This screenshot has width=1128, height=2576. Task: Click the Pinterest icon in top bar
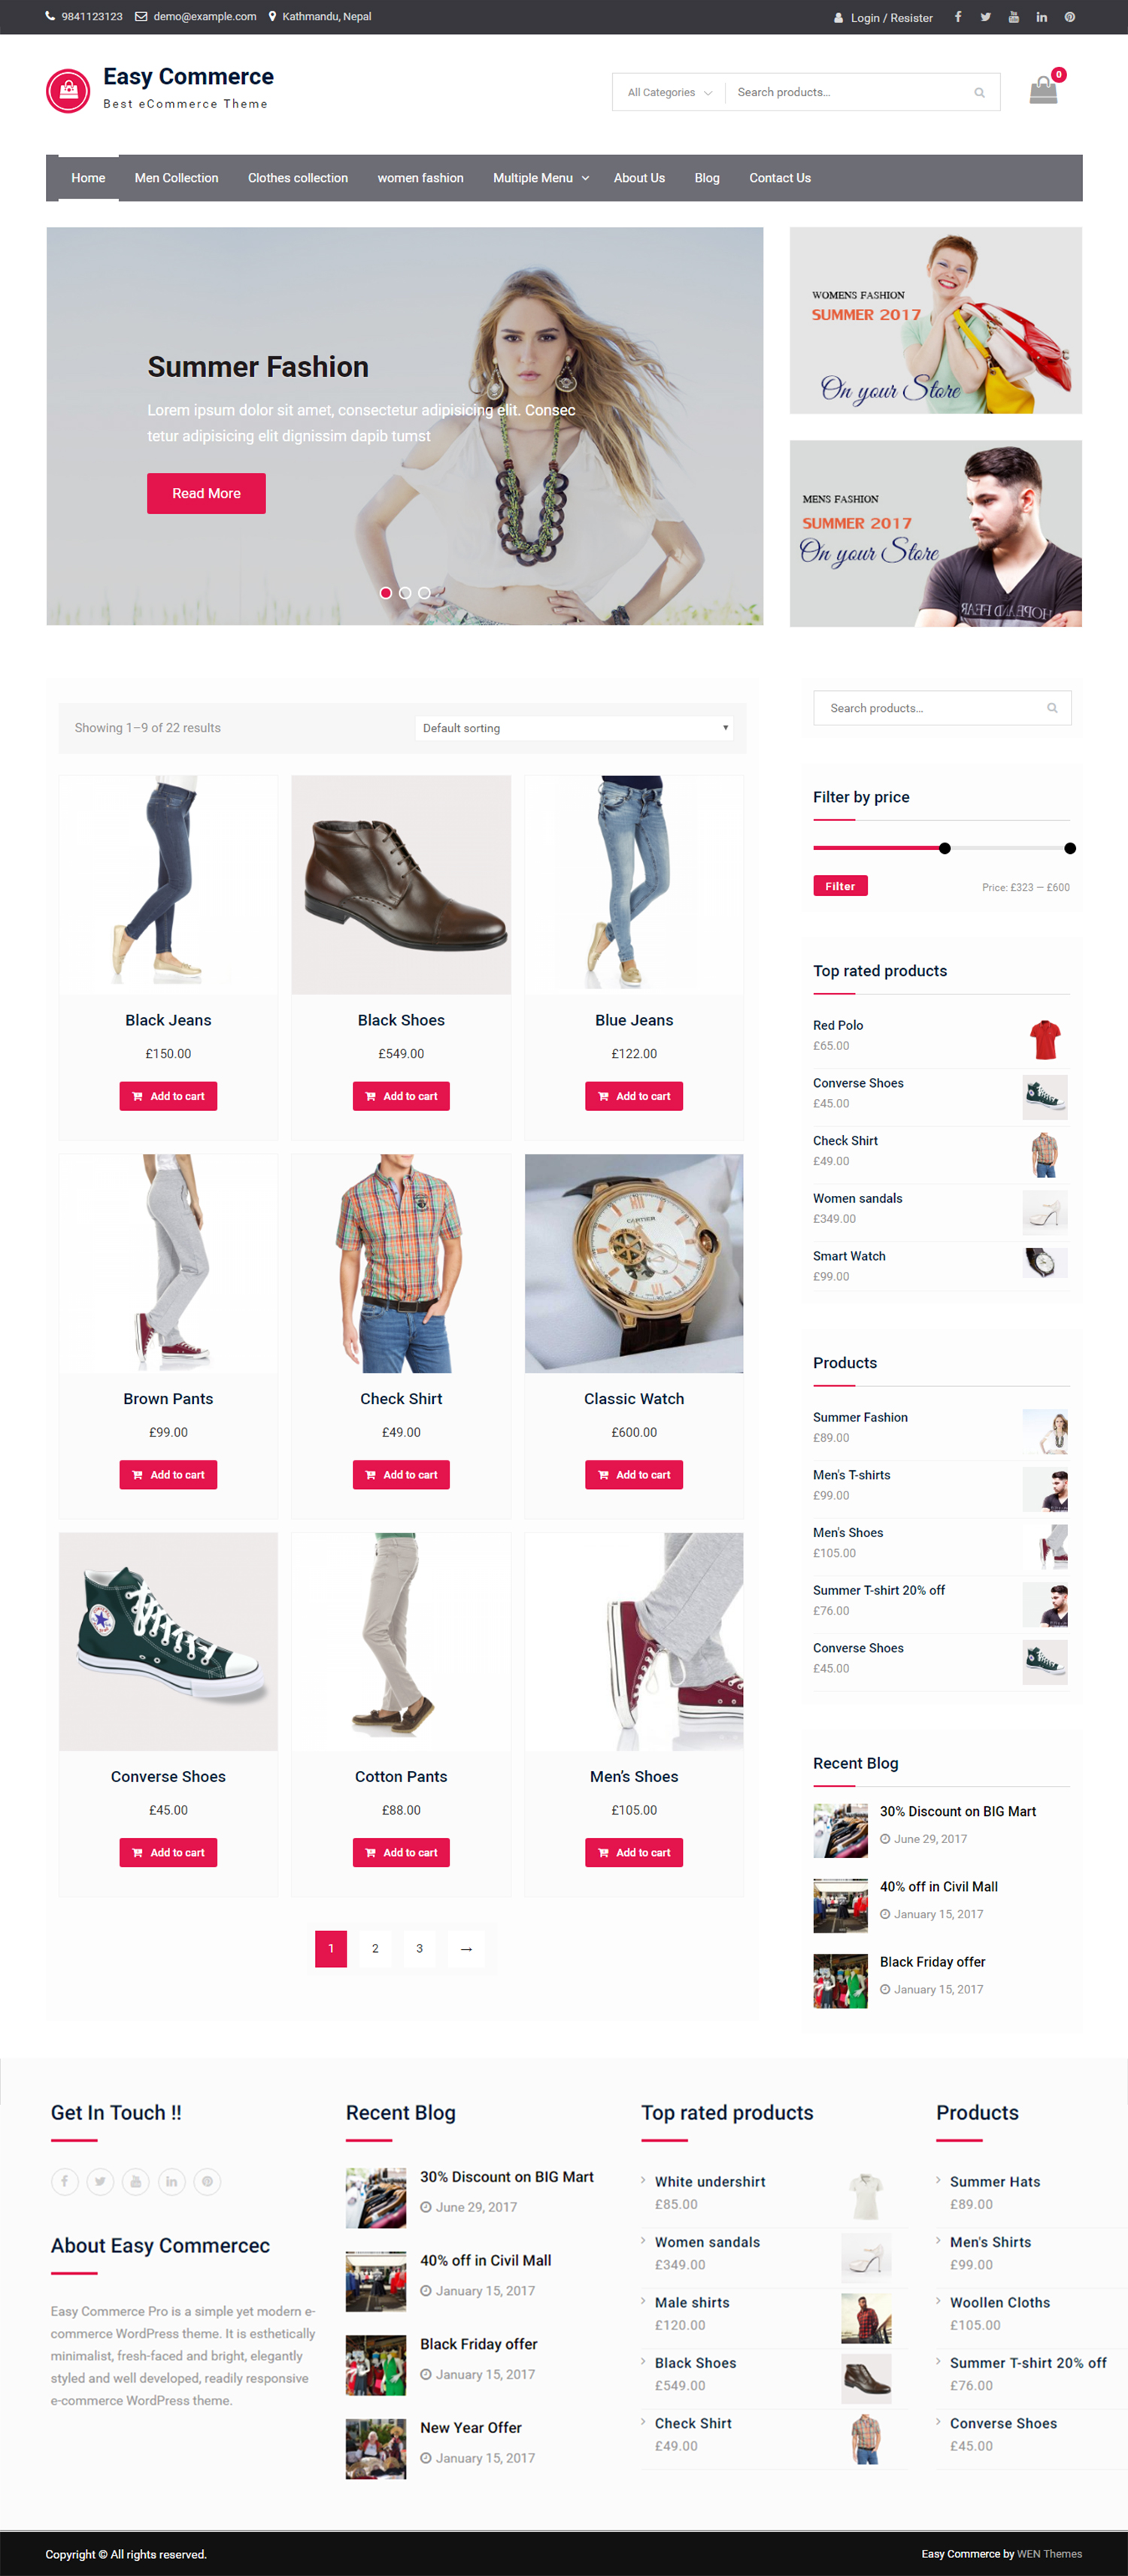tap(1069, 17)
